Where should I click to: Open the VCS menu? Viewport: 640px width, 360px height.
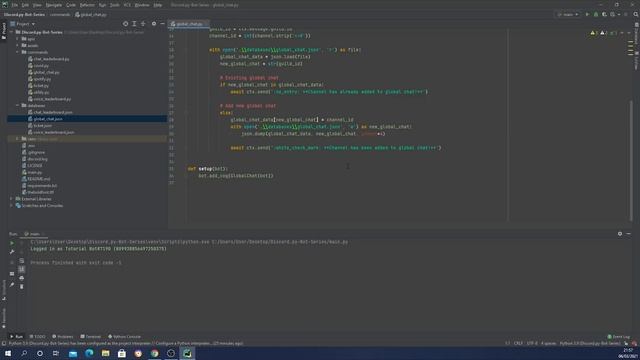(x=127, y=5)
